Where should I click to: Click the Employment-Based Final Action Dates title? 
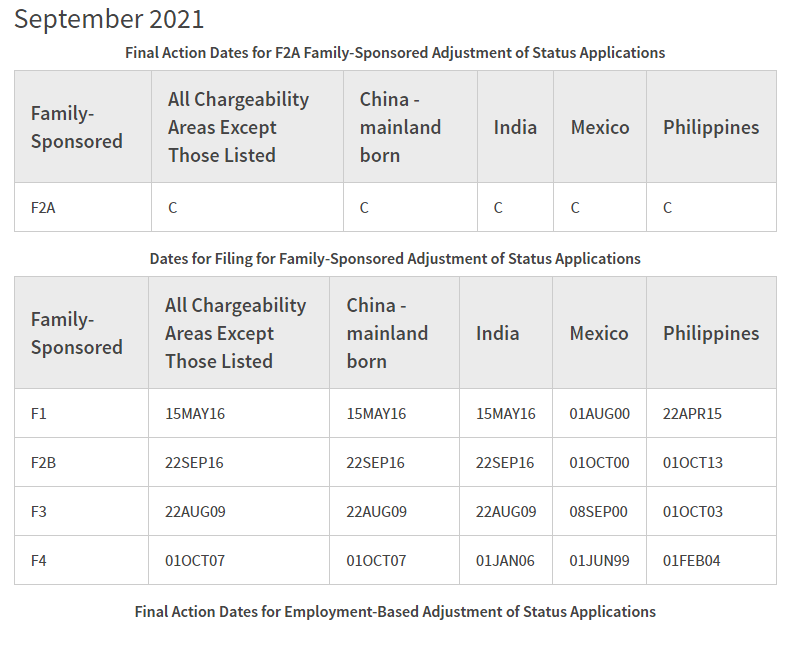395,611
